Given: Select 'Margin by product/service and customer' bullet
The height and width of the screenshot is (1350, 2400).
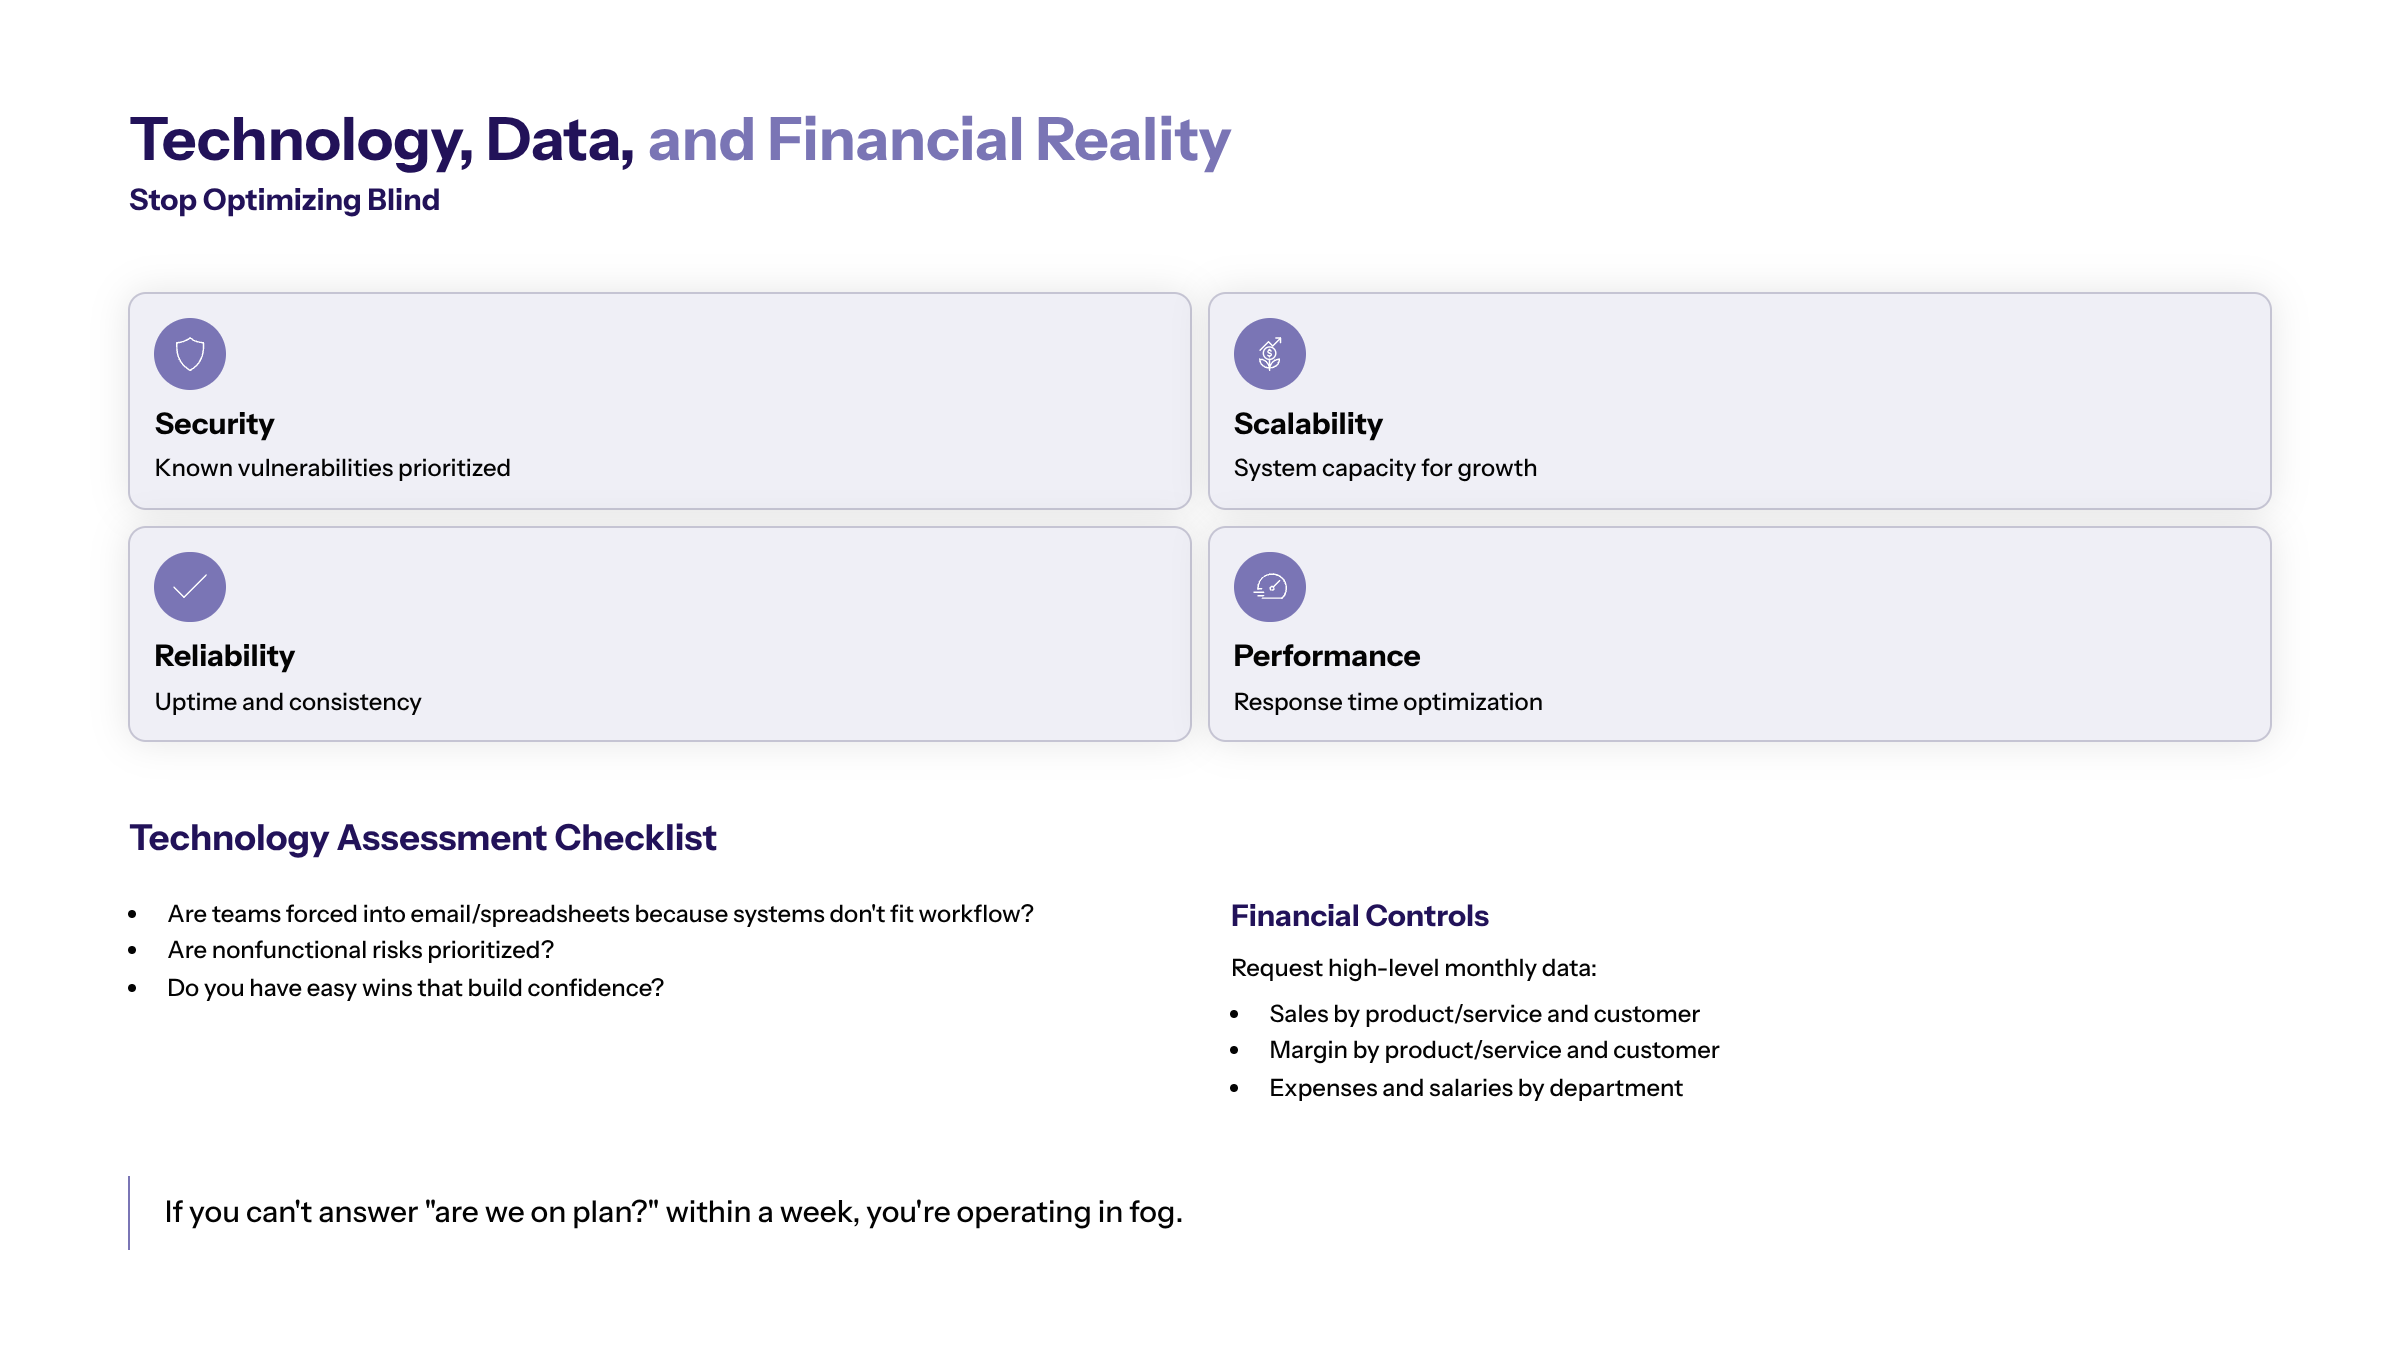Looking at the screenshot, I should tap(1494, 1050).
